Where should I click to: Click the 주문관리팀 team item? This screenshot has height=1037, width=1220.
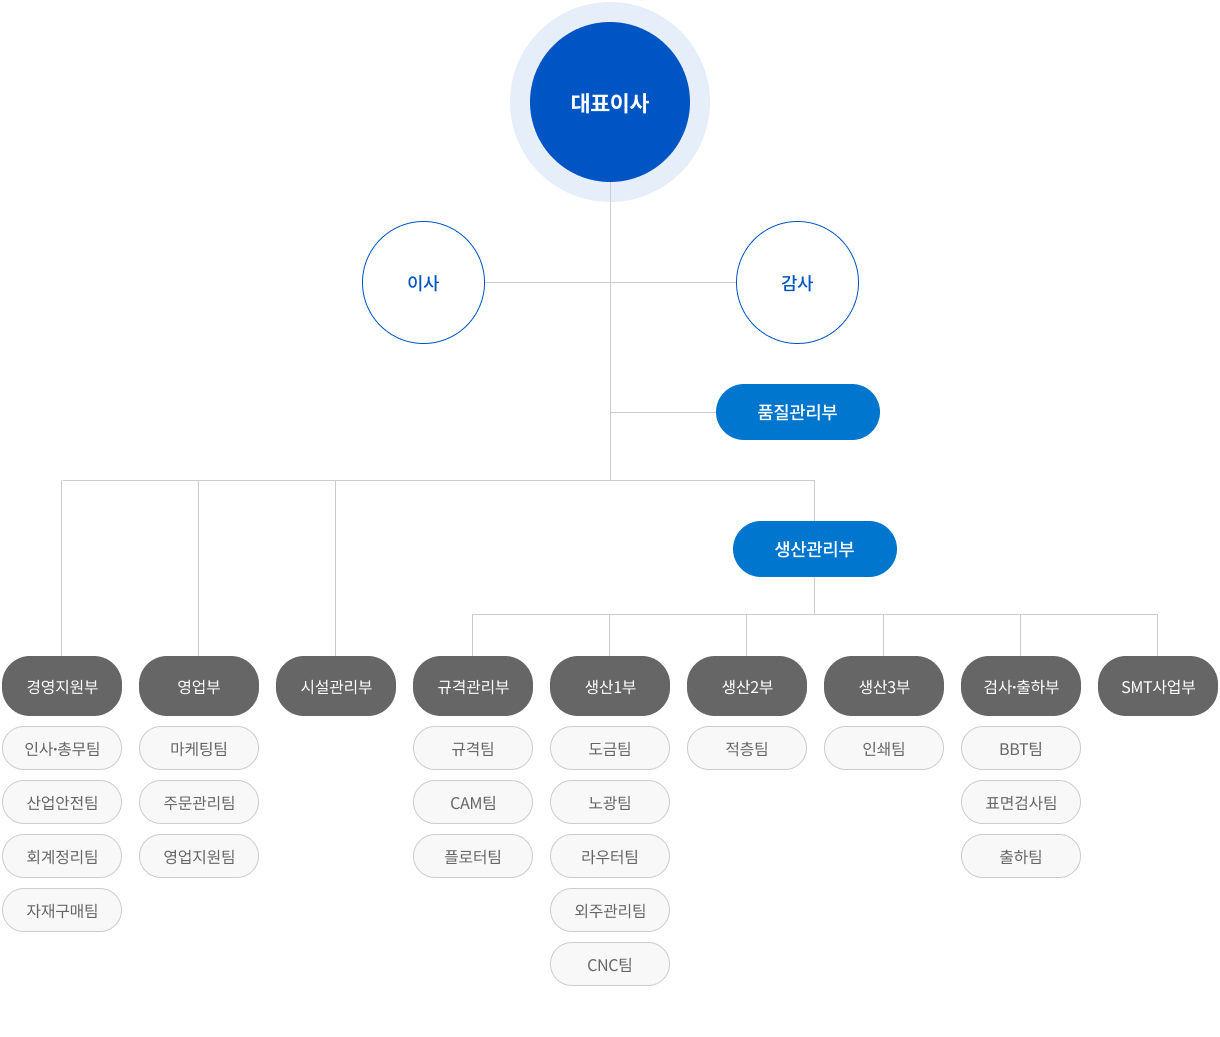click(x=199, y=802)
